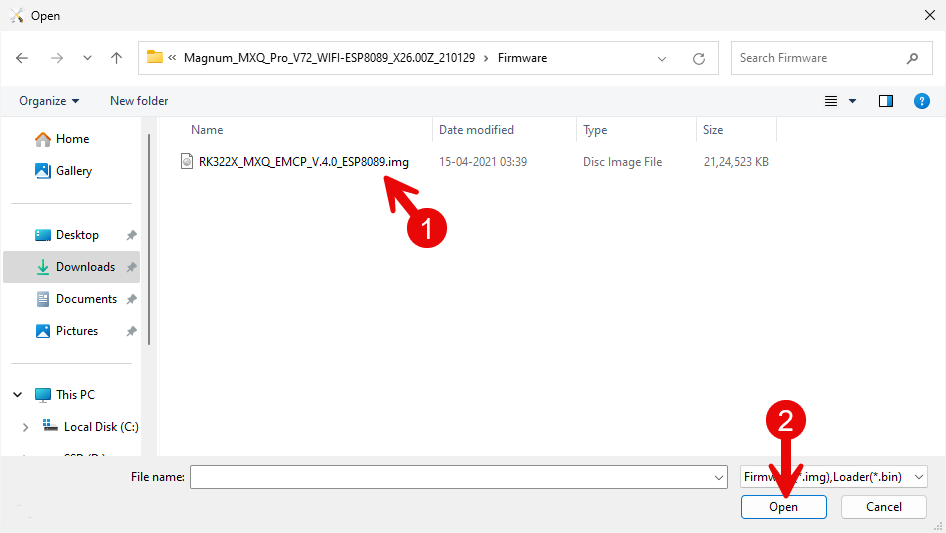Click the Disc Image File type cell
The width and height of the screenshot is (946, 533).
pos(622,162)
